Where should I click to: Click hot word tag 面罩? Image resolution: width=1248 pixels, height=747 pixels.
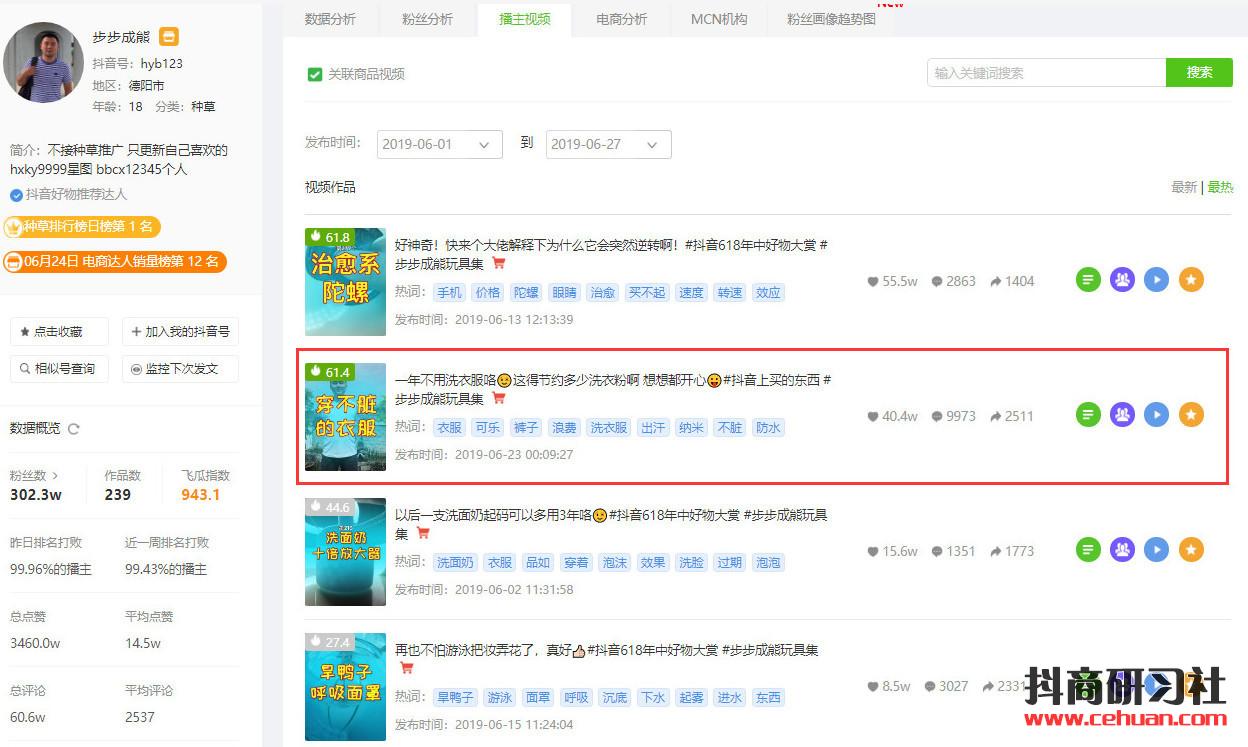pyautogui.click(x=538, y=697)
